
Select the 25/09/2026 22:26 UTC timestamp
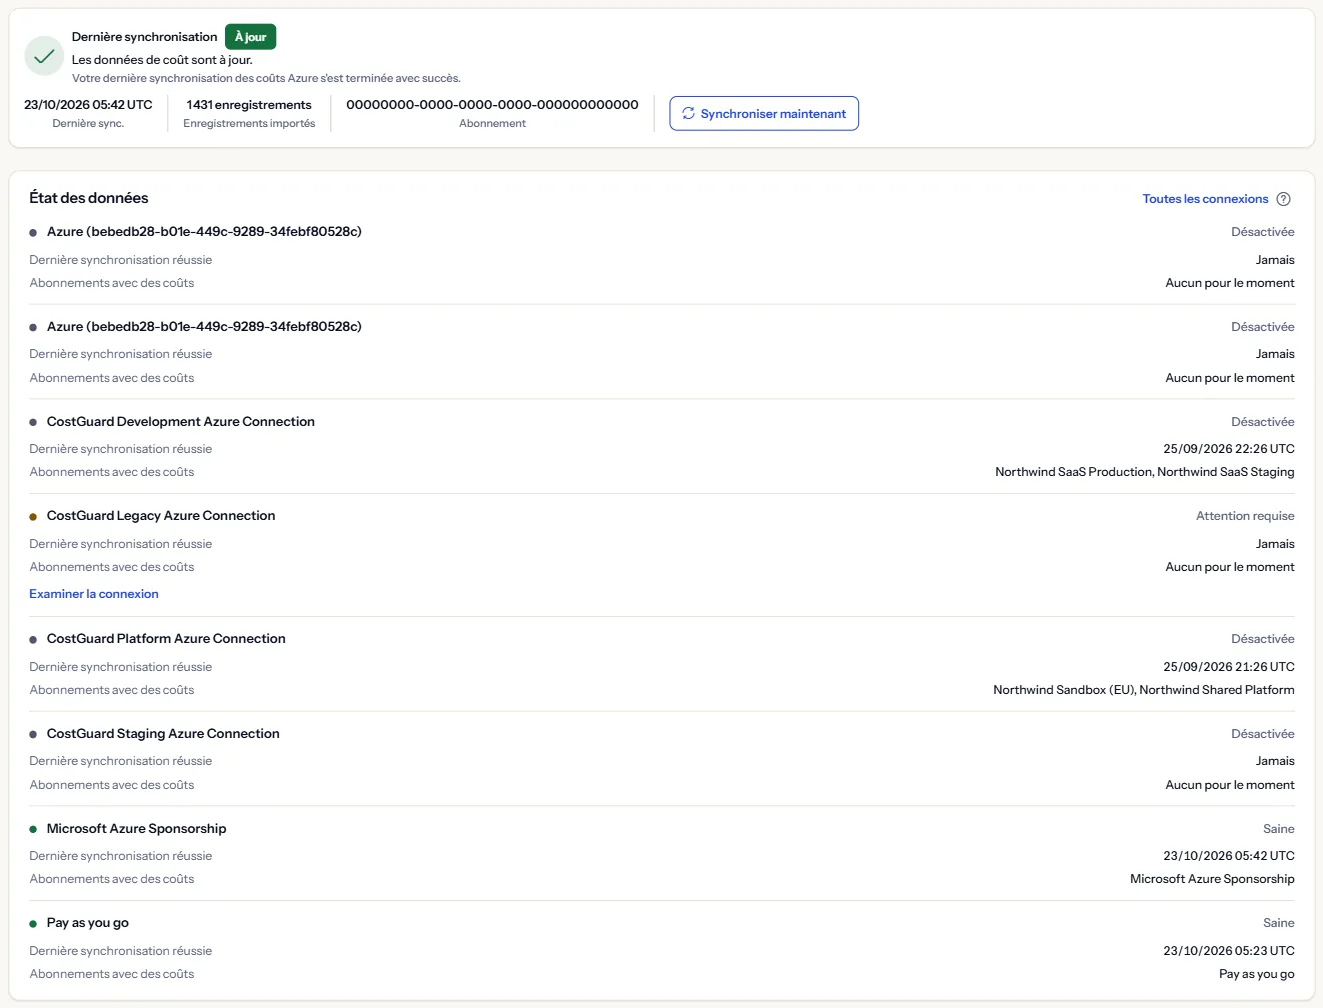click(x=1229, y=449)
